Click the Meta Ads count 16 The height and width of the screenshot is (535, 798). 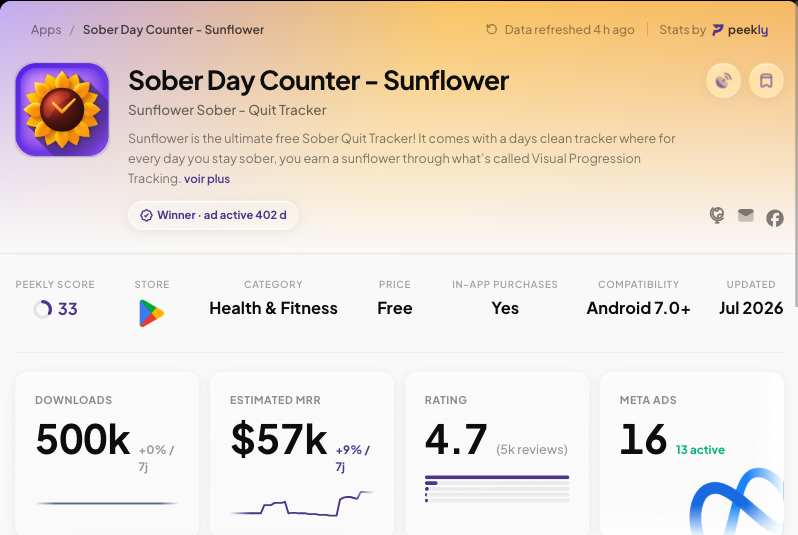pos(643,439)
